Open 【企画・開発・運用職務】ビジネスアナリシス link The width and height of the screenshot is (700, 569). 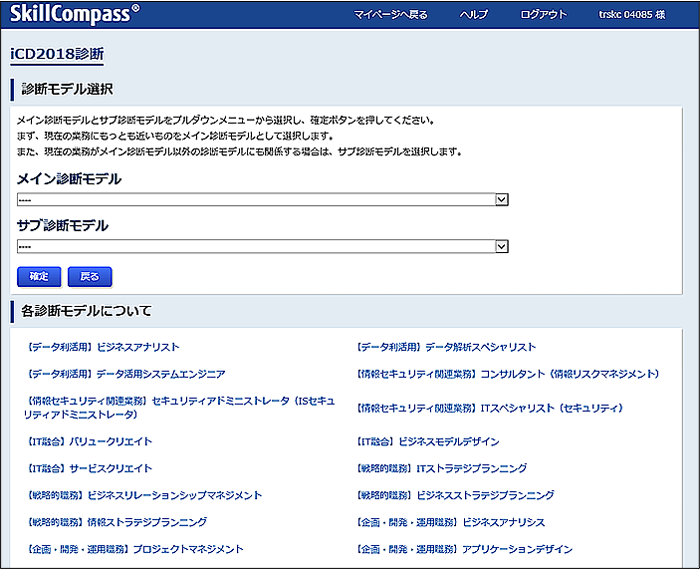pos(449,523)
